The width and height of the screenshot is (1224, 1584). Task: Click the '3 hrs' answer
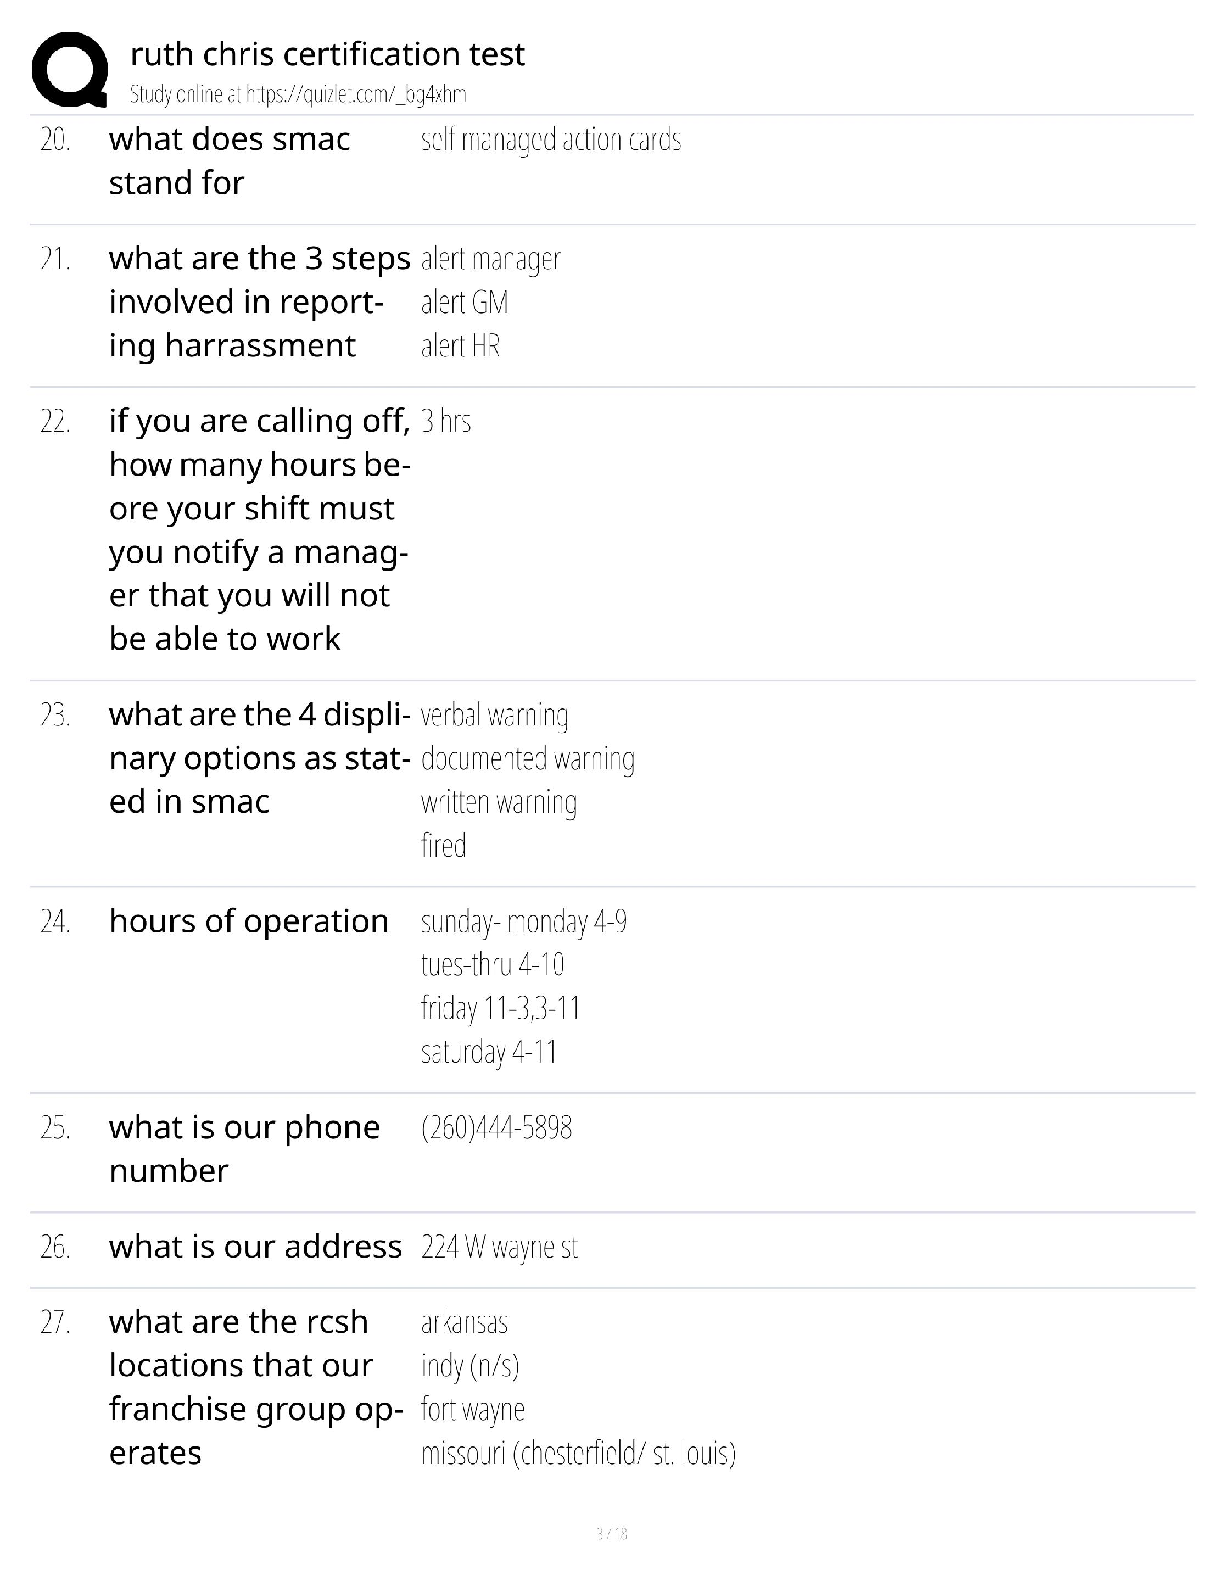click(x=445, y=421)
